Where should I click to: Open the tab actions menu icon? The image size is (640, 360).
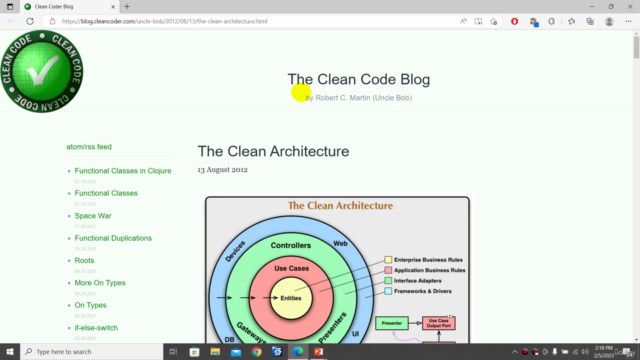click(x=10, y=7)
